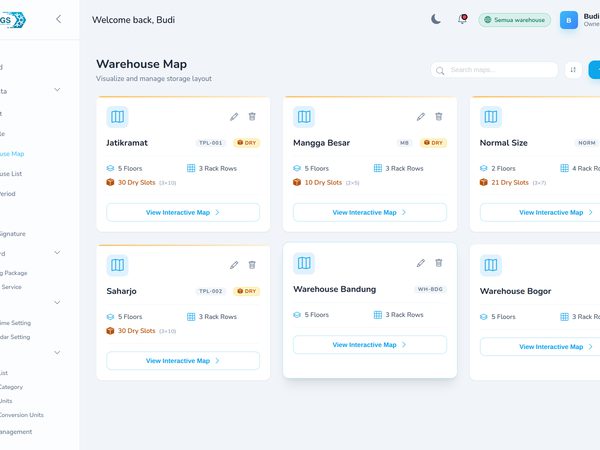Click the DRY badge on the Jatikramat card
This screenshot has height=450, width=600.
[246, 143]
